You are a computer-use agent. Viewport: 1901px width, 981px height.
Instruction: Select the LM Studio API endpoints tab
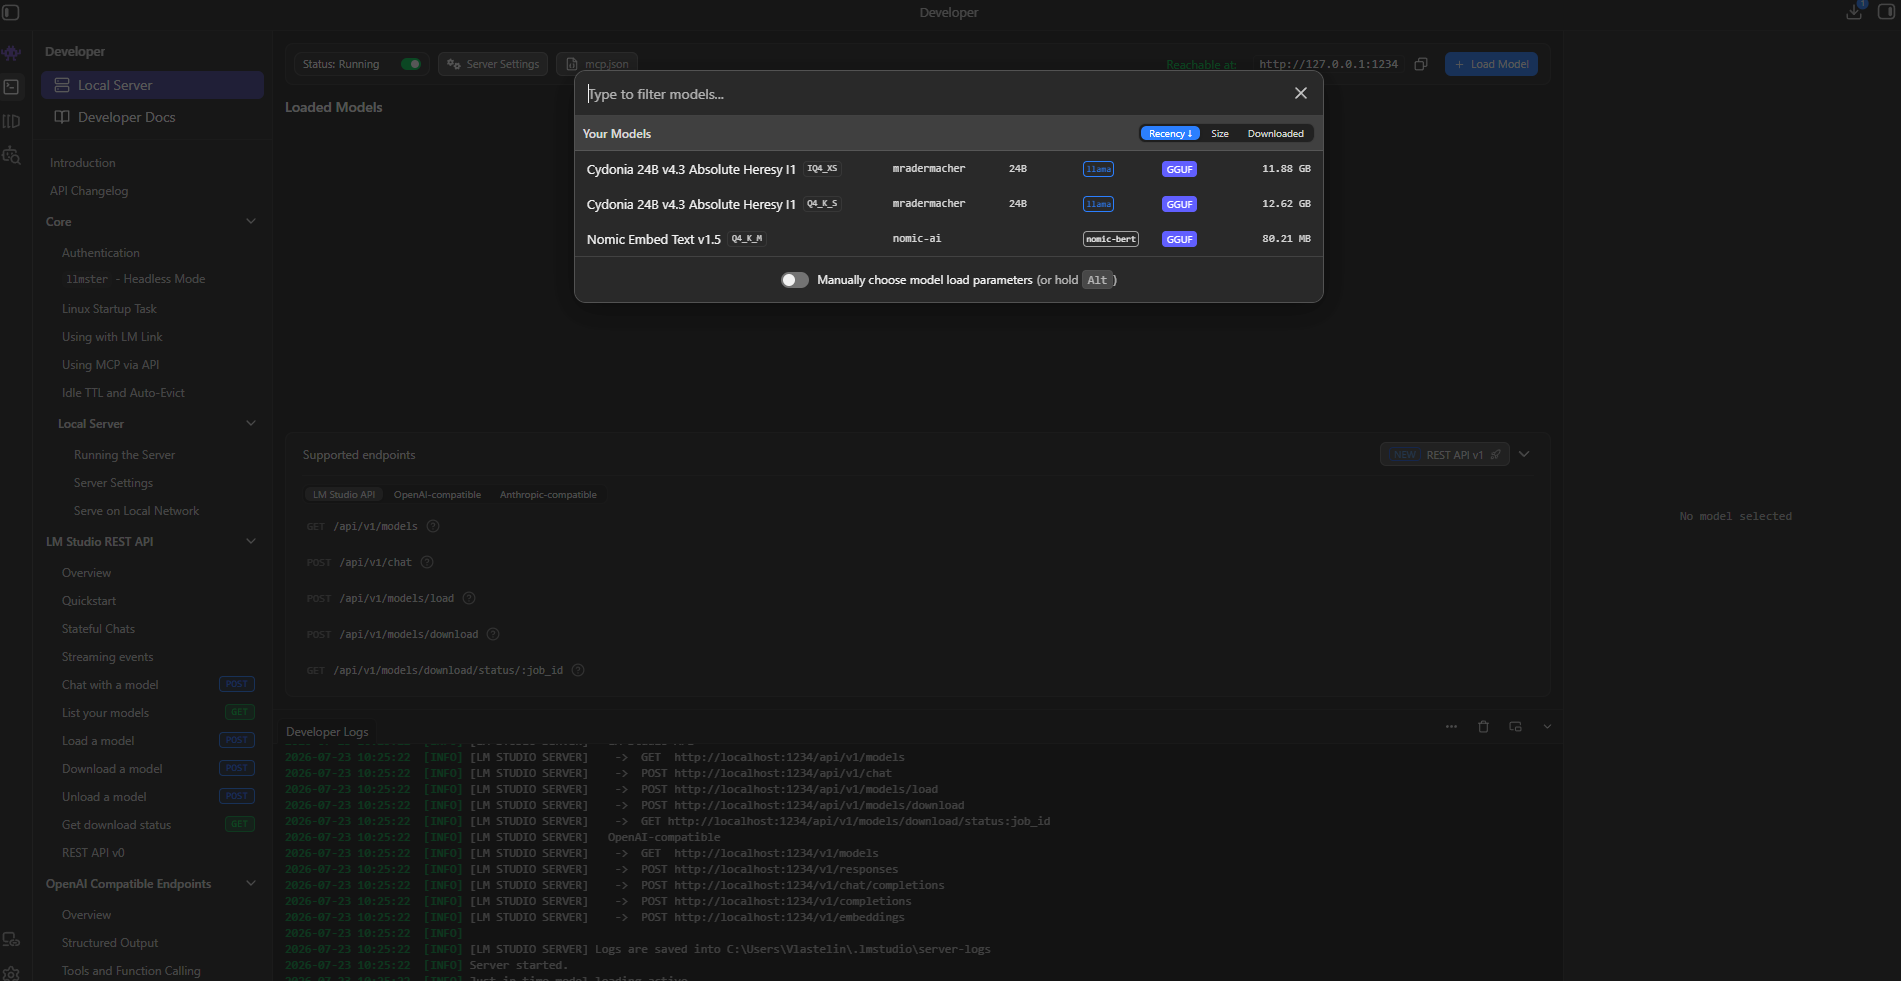343,495
